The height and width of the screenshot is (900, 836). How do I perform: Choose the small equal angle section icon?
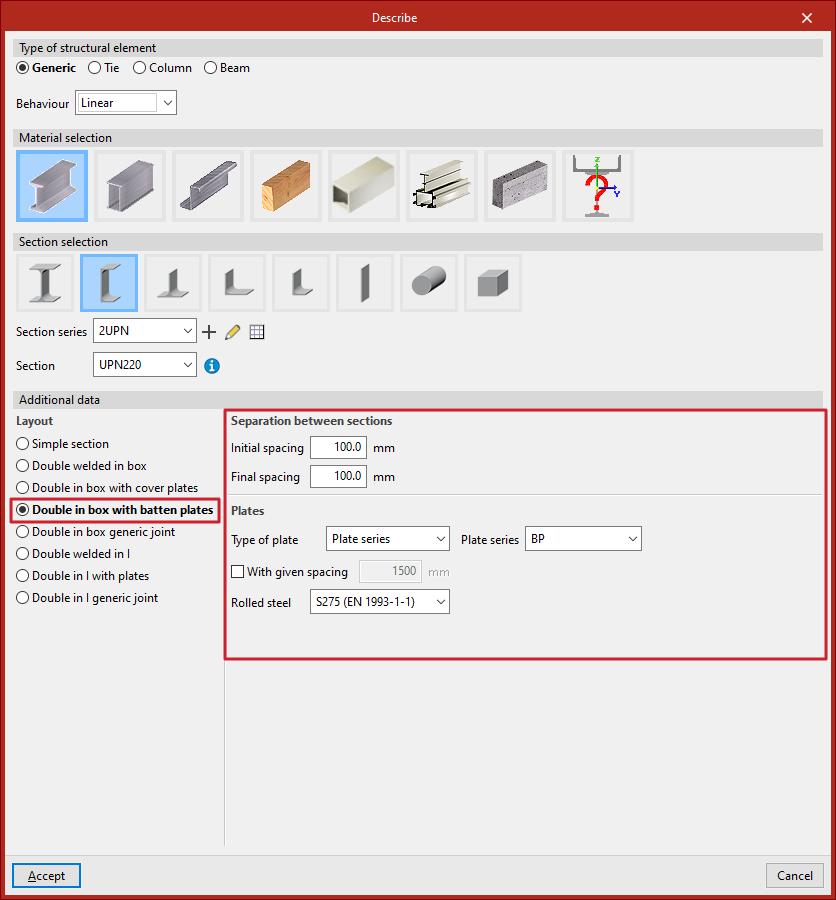click(301, 283)
